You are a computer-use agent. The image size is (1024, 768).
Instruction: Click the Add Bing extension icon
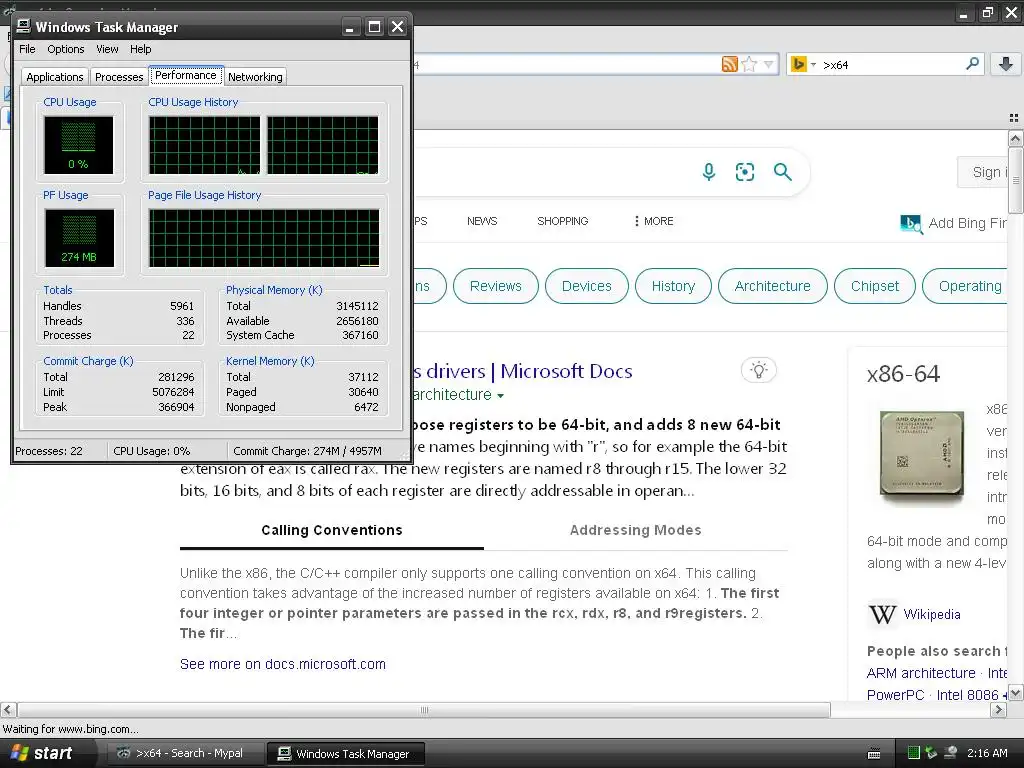(x=911, y=224)
